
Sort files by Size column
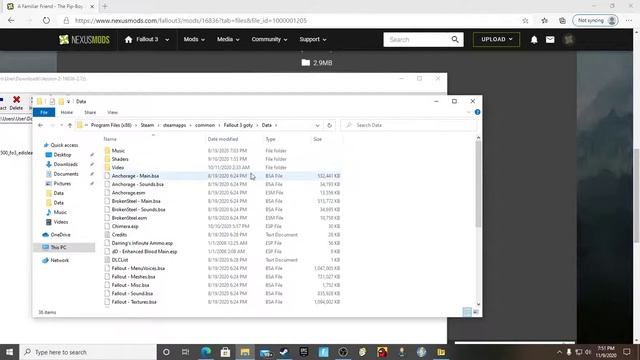[318, 139]
